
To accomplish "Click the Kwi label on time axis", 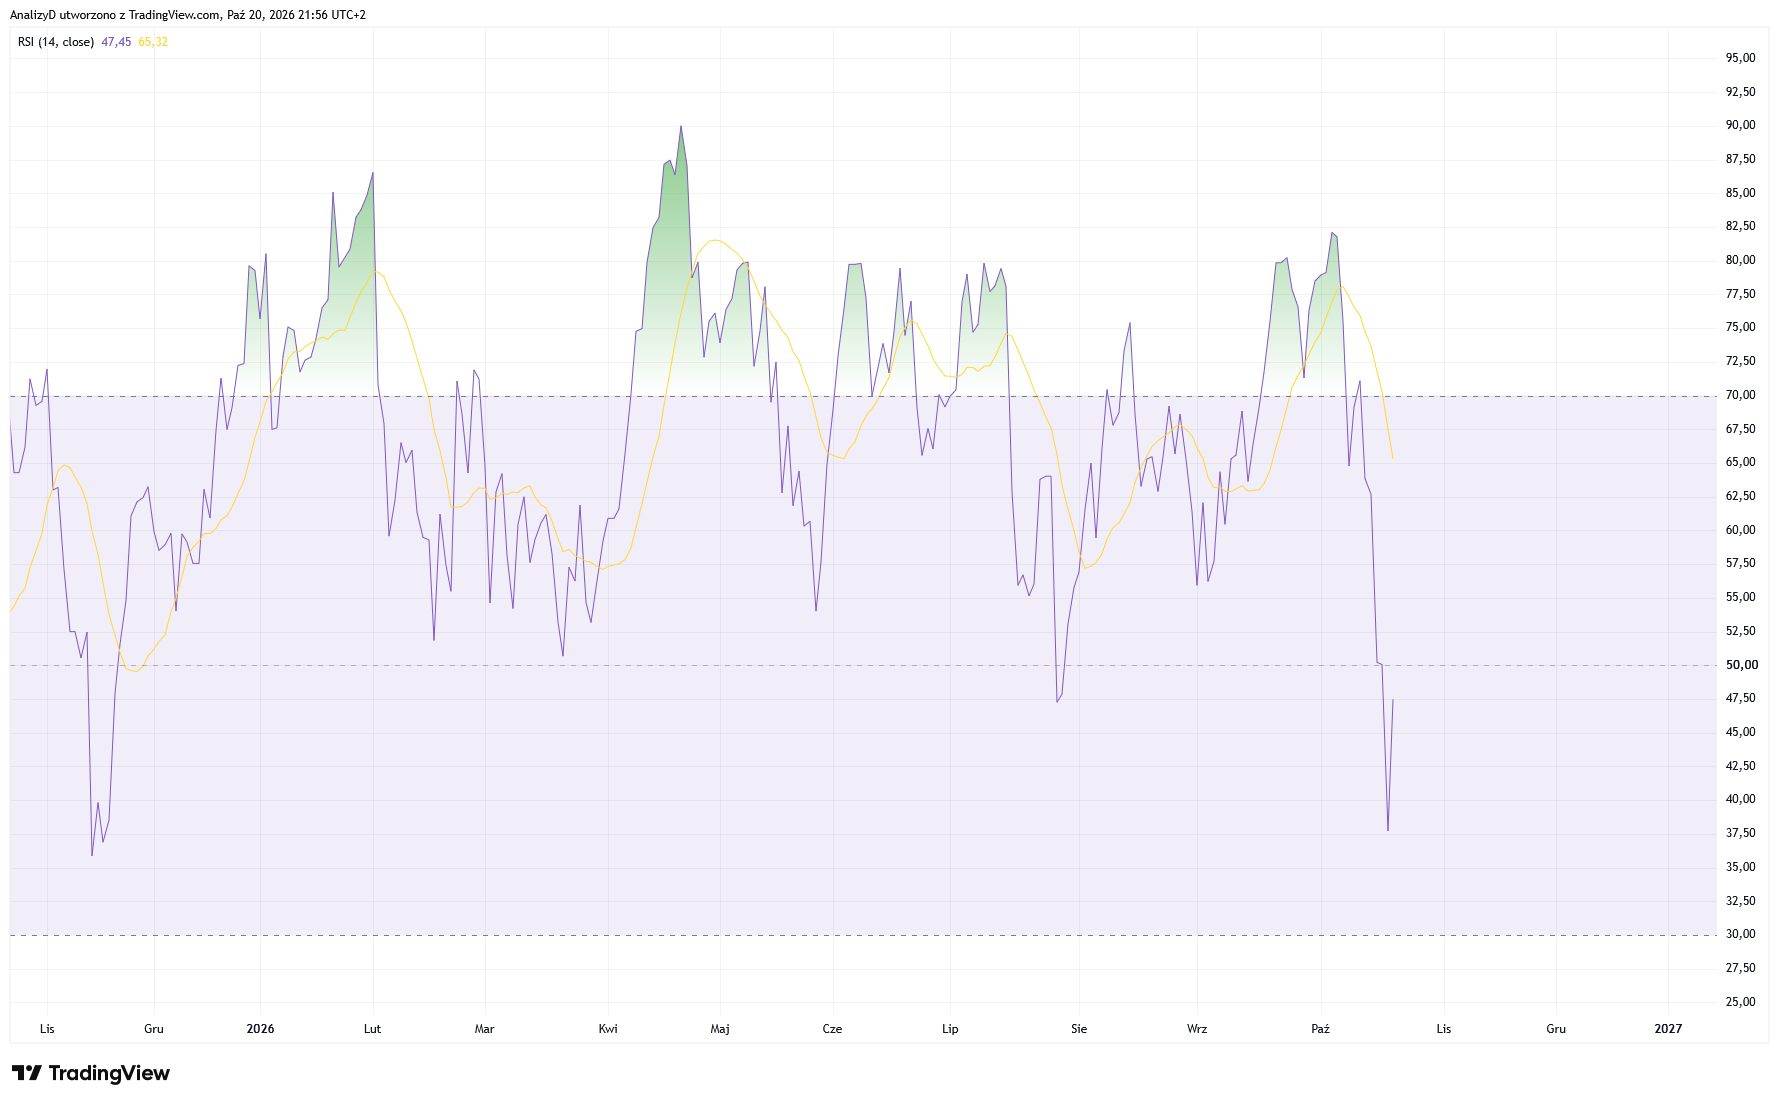I will tap(608, 1029).
